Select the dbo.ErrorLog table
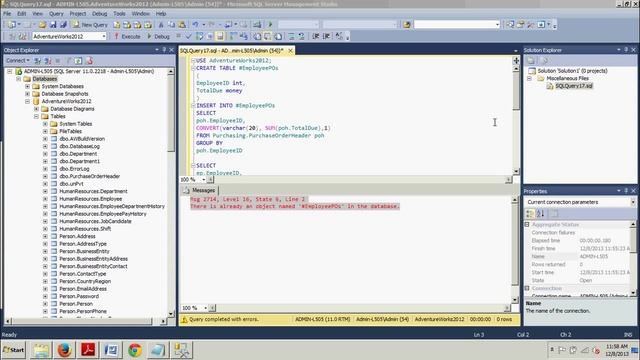Image resolution: width=640 pixels, height=360 pixels. pos(74,169)
